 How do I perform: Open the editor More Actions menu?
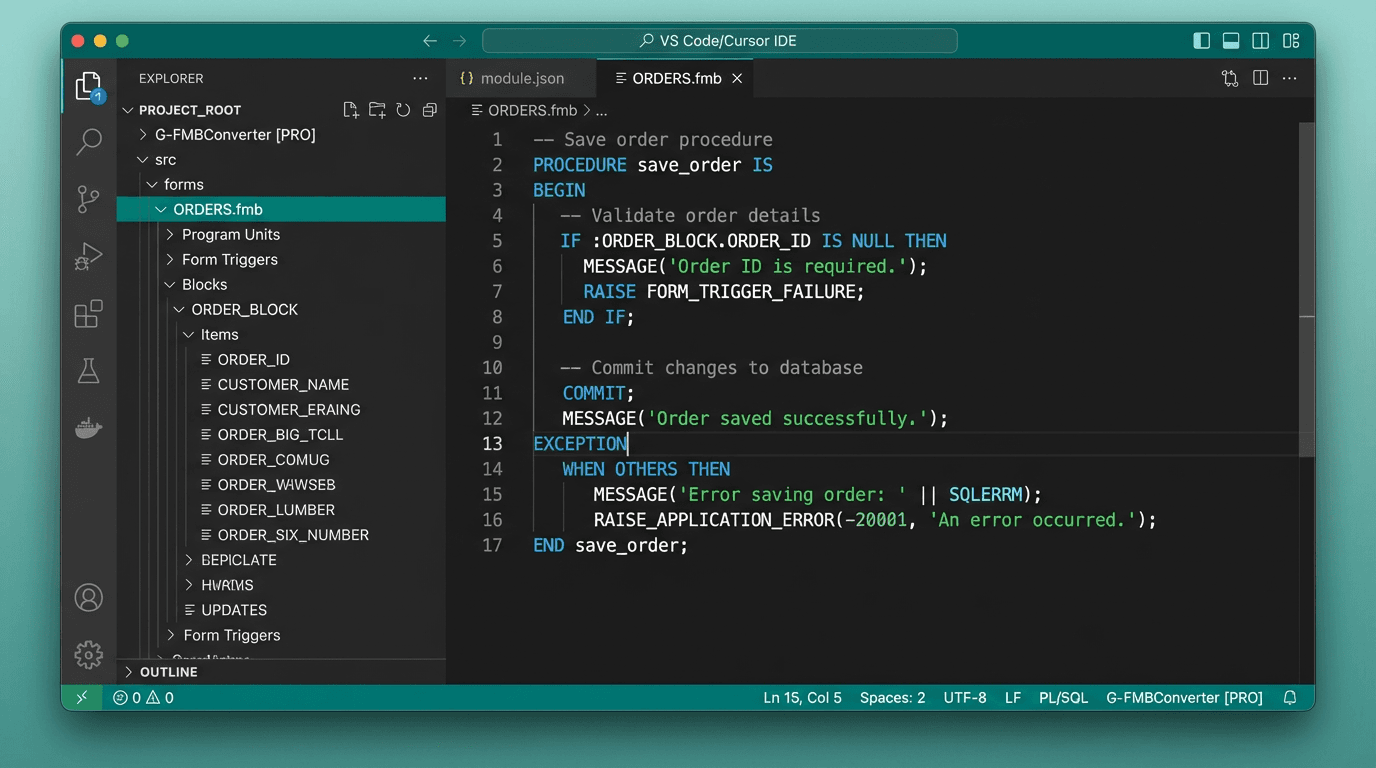(x=1289, y=77)
